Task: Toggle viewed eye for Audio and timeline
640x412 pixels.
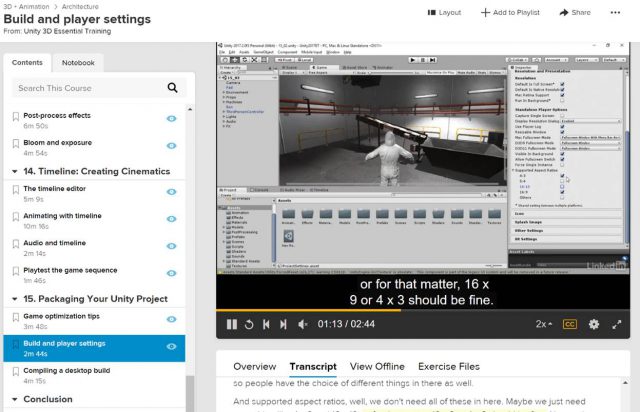Action: [x=171, y=246]
